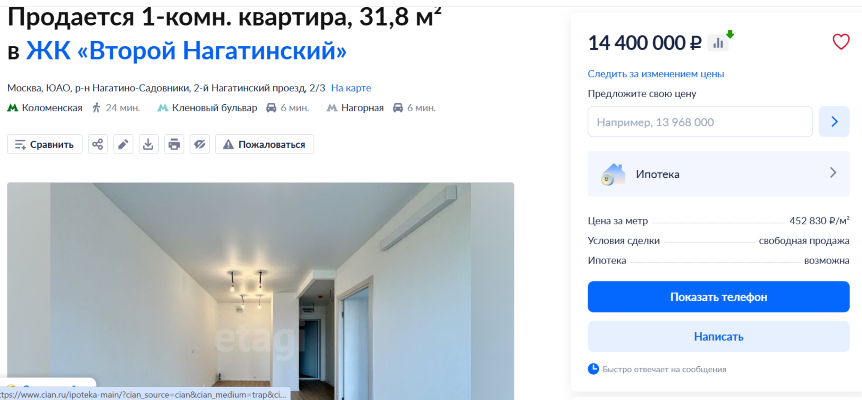
Task: Click the Сравнить button
Action: (45, 145)
